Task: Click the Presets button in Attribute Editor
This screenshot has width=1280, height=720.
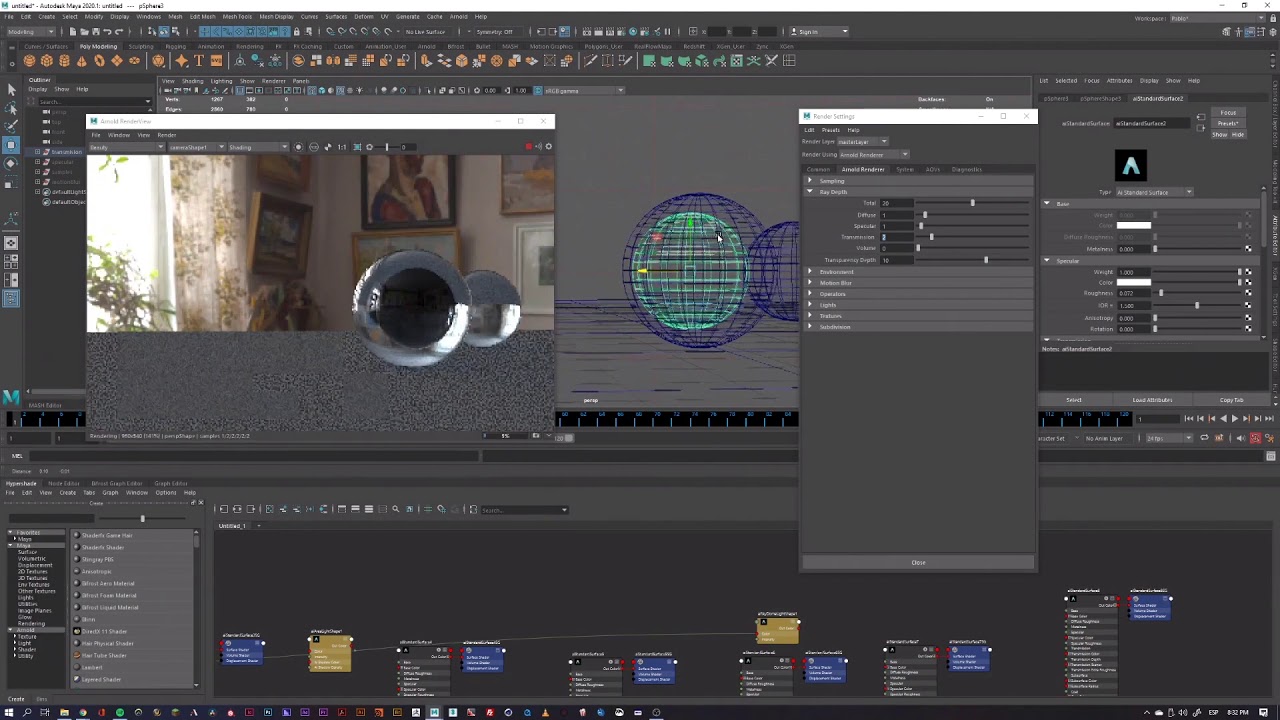Action: 1228,124
